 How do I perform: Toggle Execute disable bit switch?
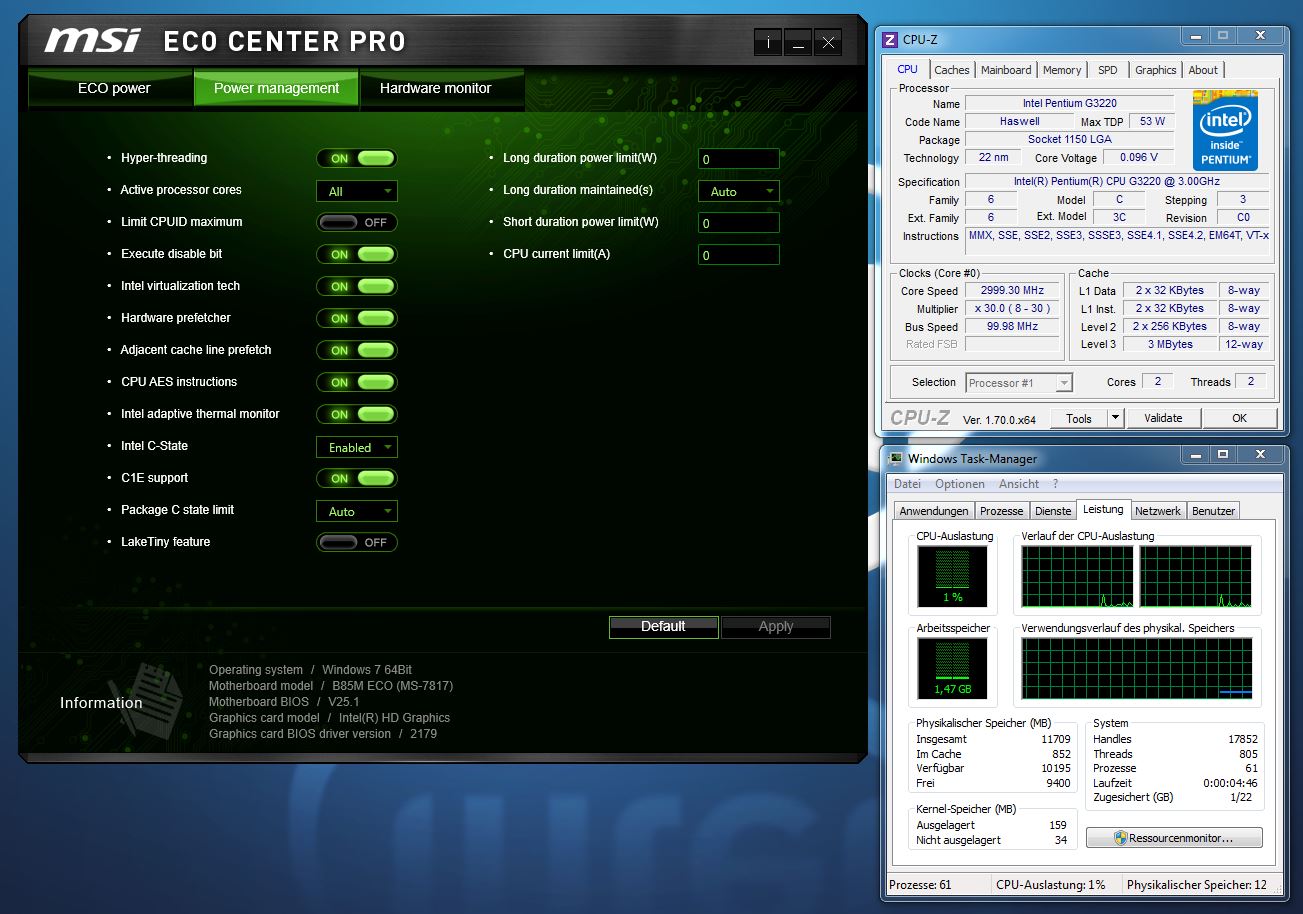(357, 254)
